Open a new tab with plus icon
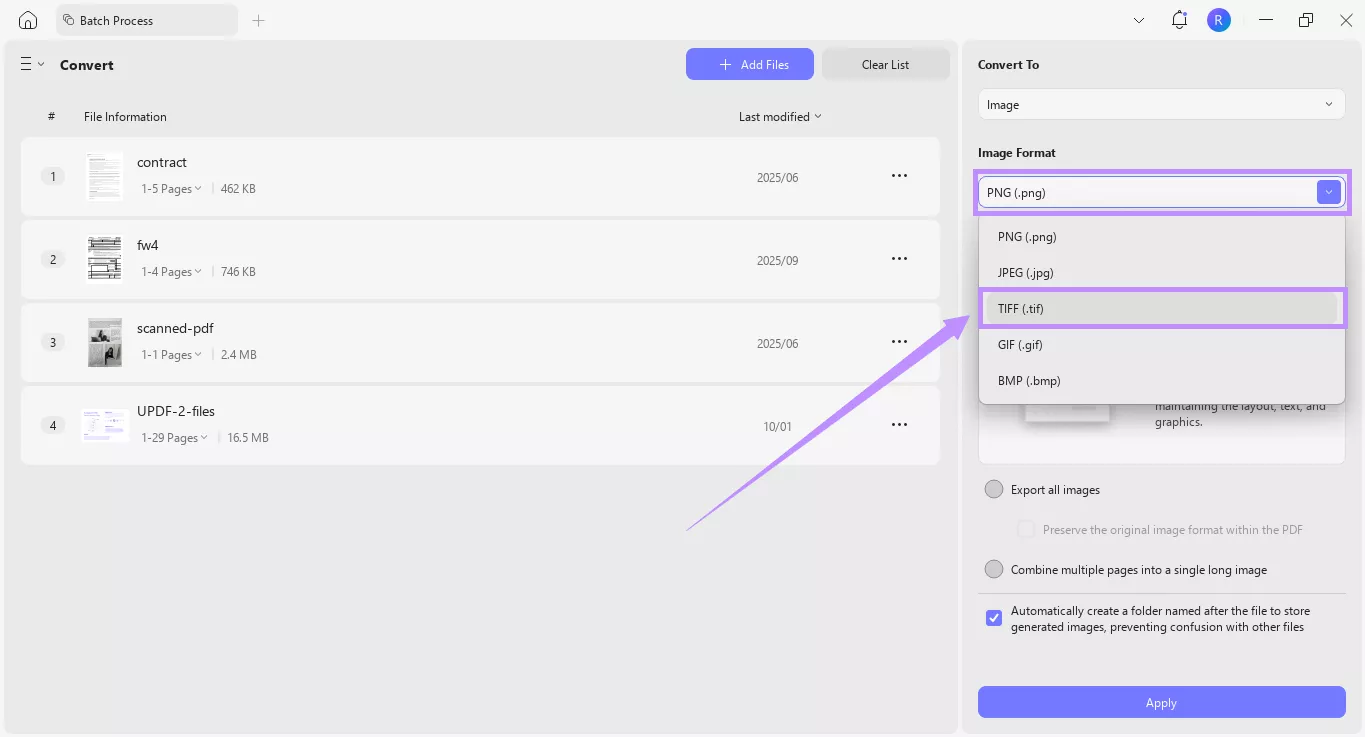Image resolution: width=1365 pixels, height=737 pixels. (258, 20)
